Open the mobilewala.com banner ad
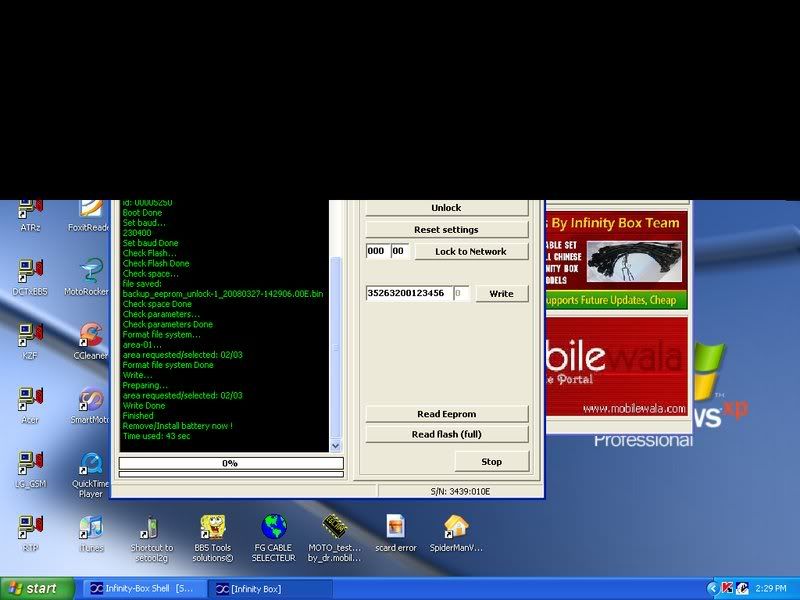The height and width of the screenshot is (600, 800). click(x=616, y=366)
